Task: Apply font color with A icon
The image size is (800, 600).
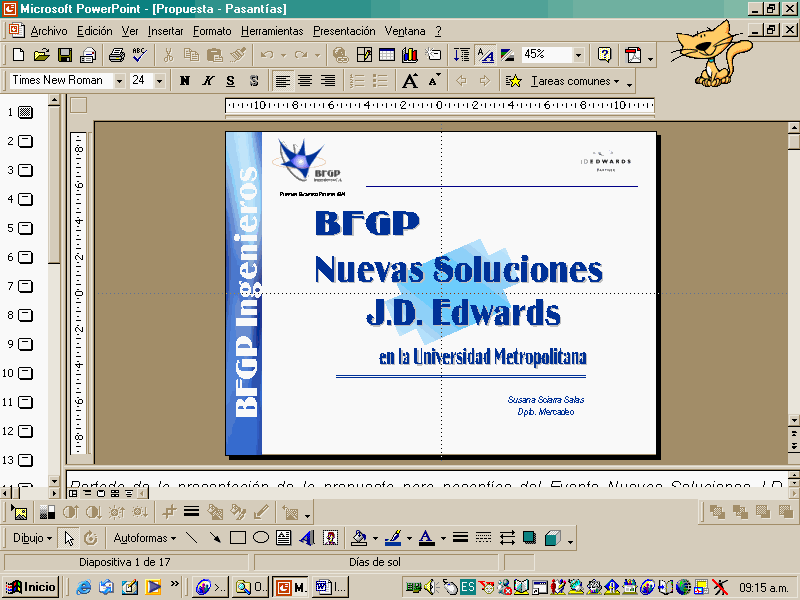Action: 427,538
